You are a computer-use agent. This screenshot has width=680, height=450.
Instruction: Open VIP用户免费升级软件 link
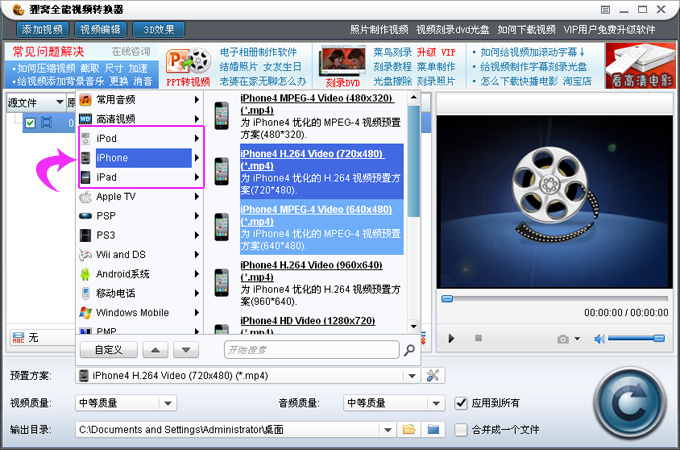click(609, 29)
